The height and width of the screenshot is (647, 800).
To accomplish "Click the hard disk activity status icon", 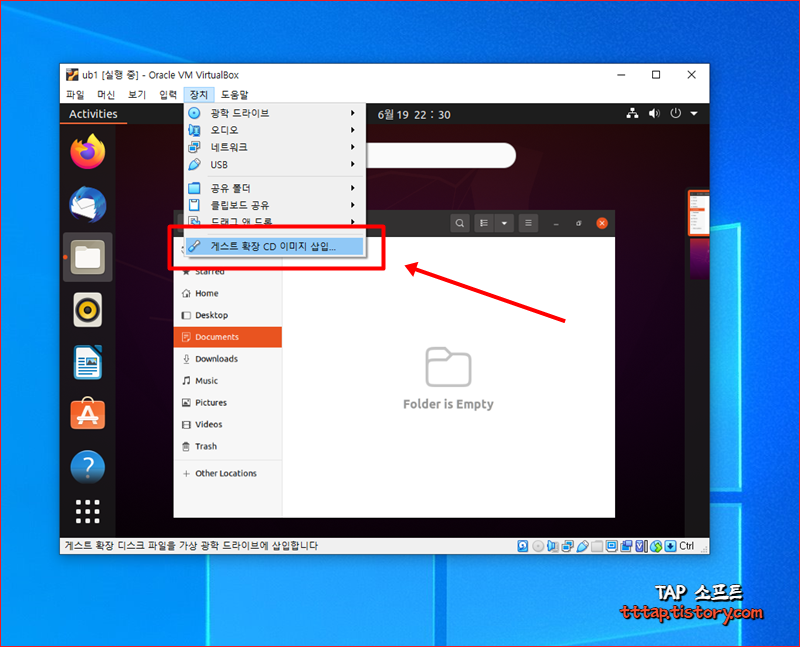I will pyautogui.click(x=523, y=546).
